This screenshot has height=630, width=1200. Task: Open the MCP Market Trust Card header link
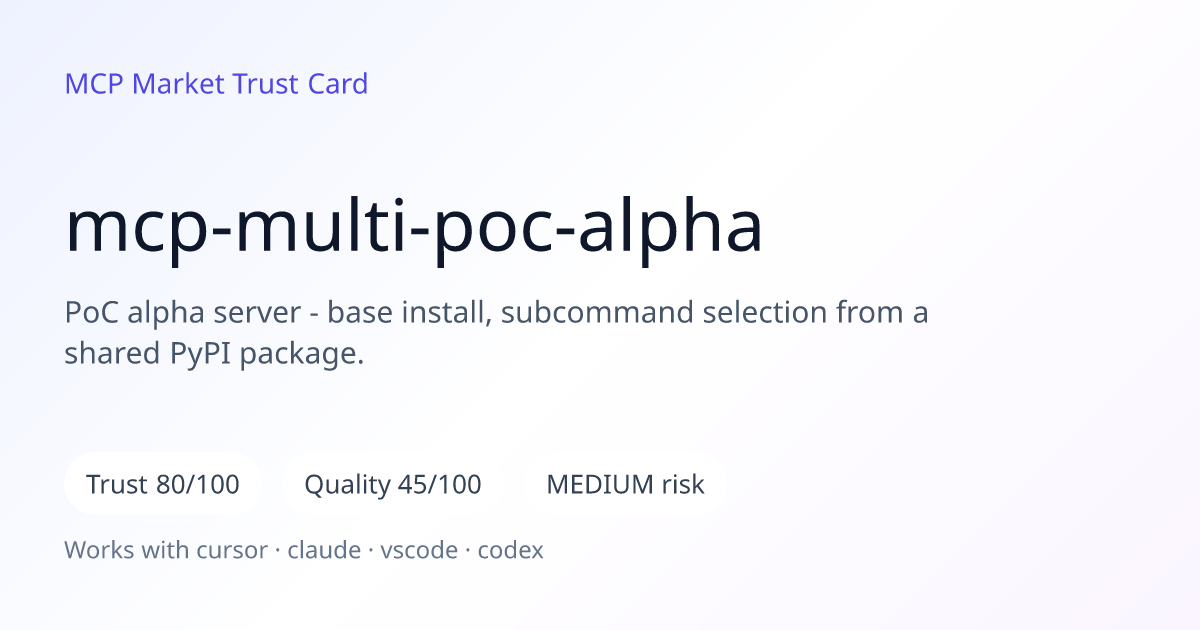[216, 84]
